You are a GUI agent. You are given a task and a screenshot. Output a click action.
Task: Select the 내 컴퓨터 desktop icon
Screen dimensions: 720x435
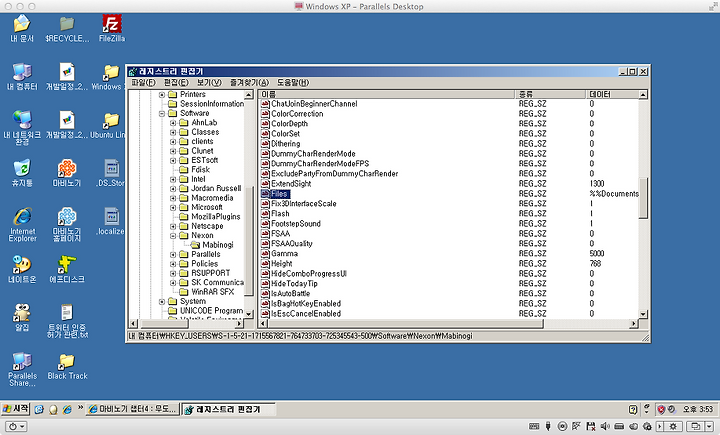(x=22, y=77)
